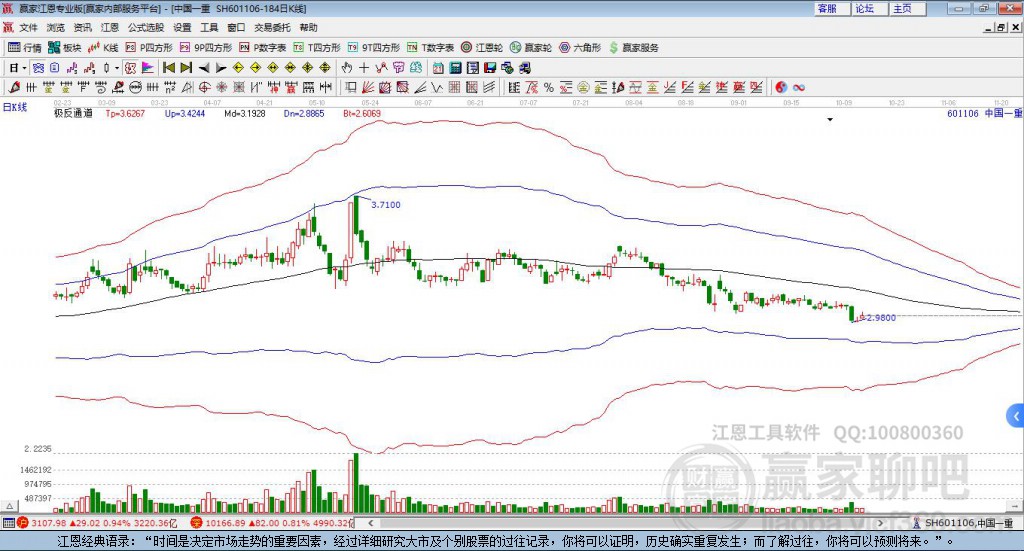Image resolution: width=1024 pixels, height=551 pixels.
Task: Select the crosshair cursor tool
Action: 364,68
